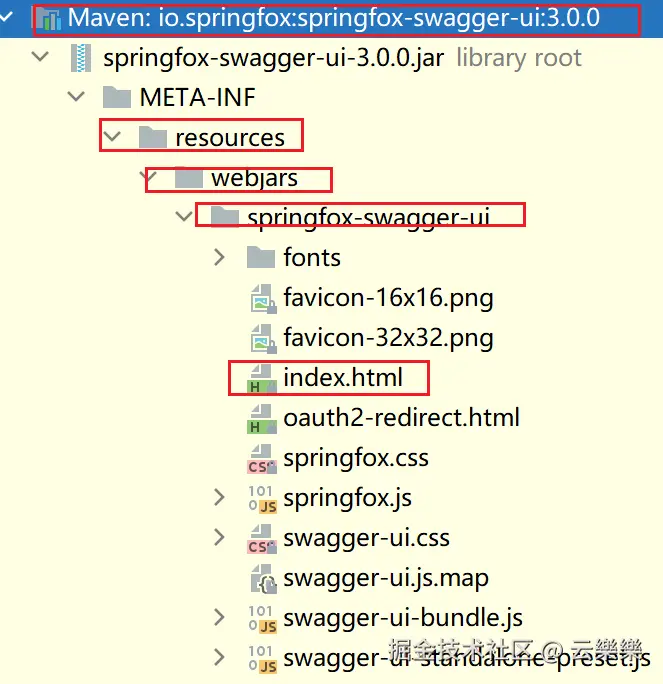The height and width of the screenshot is (684, 663).
Task: Collapse the springfox-swagger-ui-3.0.0.jar node
Action: pos(40,57)
